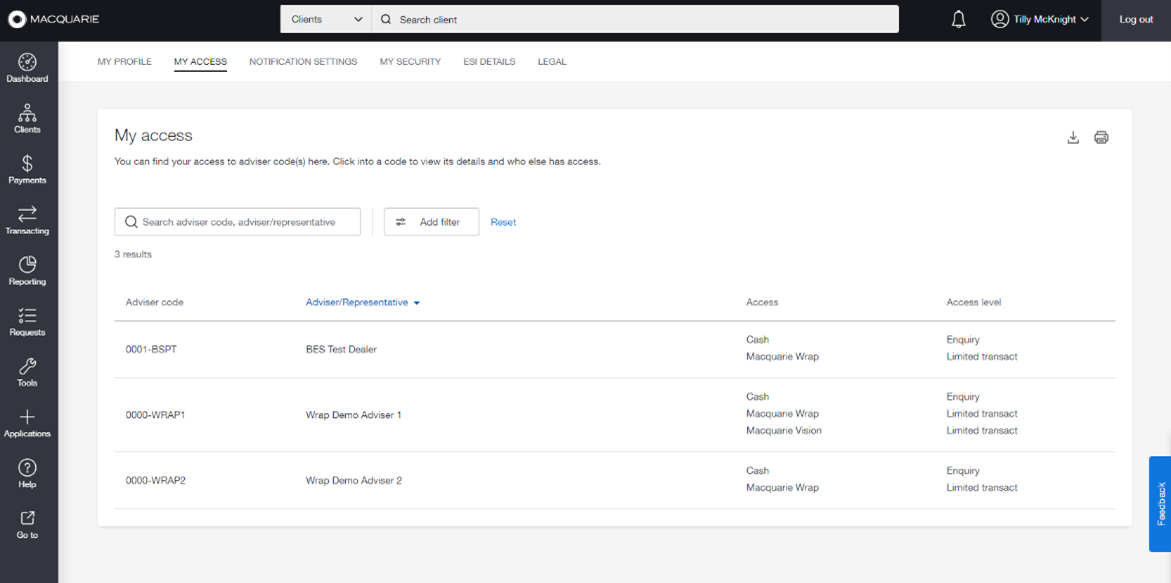Click the Add filter button
This screenshot has width=1171, height=583.
click(x=432, y=222)
